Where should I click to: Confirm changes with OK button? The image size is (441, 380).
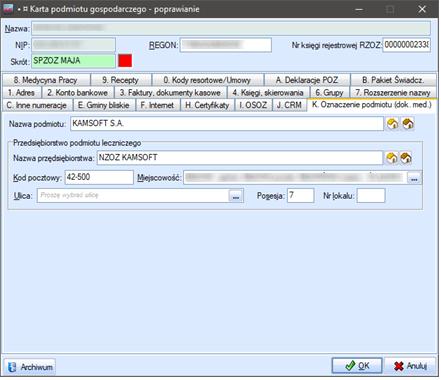click(x=357, y=366)
